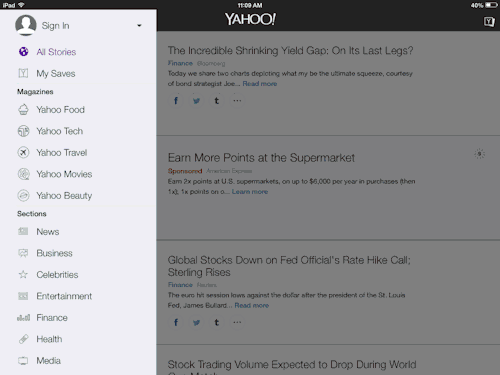500x375 pixels.
Task: Expand the account dropdown arrow
Action: (139, 25)
